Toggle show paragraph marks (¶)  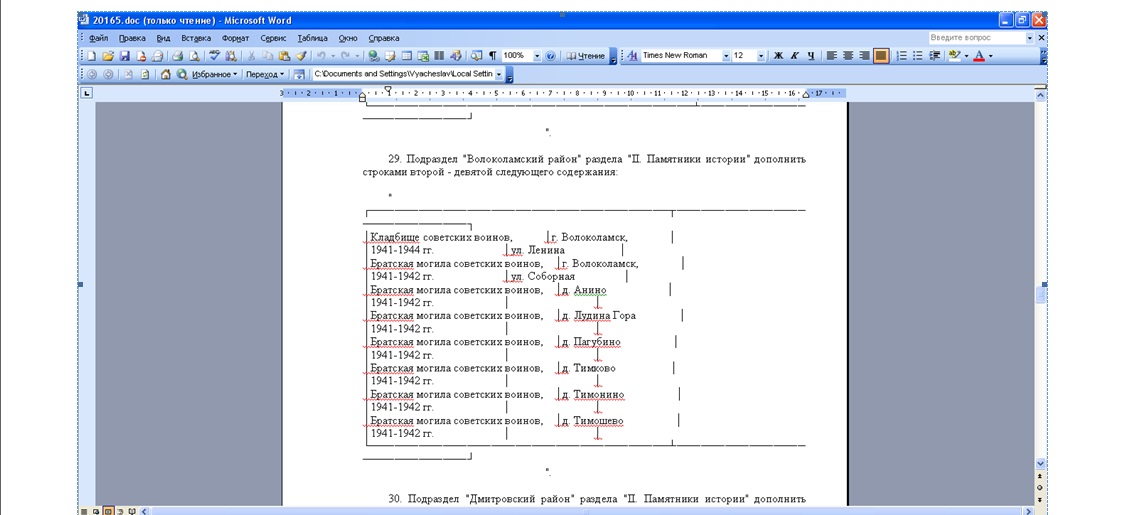click(x=492, y=56)
